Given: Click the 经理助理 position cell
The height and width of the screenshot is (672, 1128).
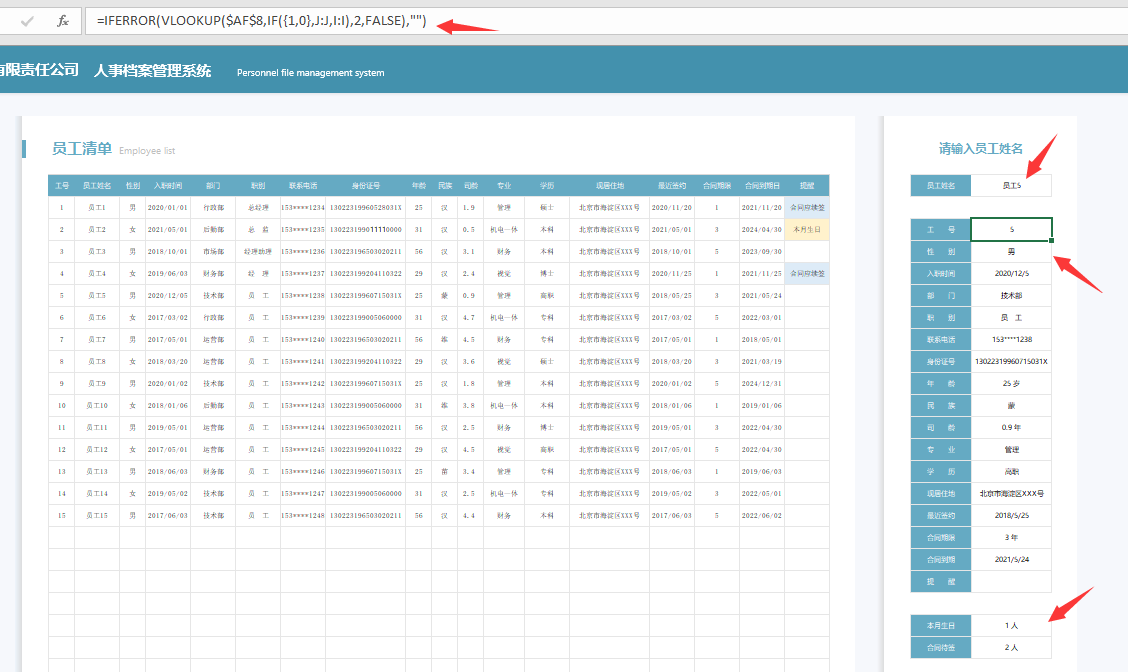Looking at the screenshot, I should [258, 252].
